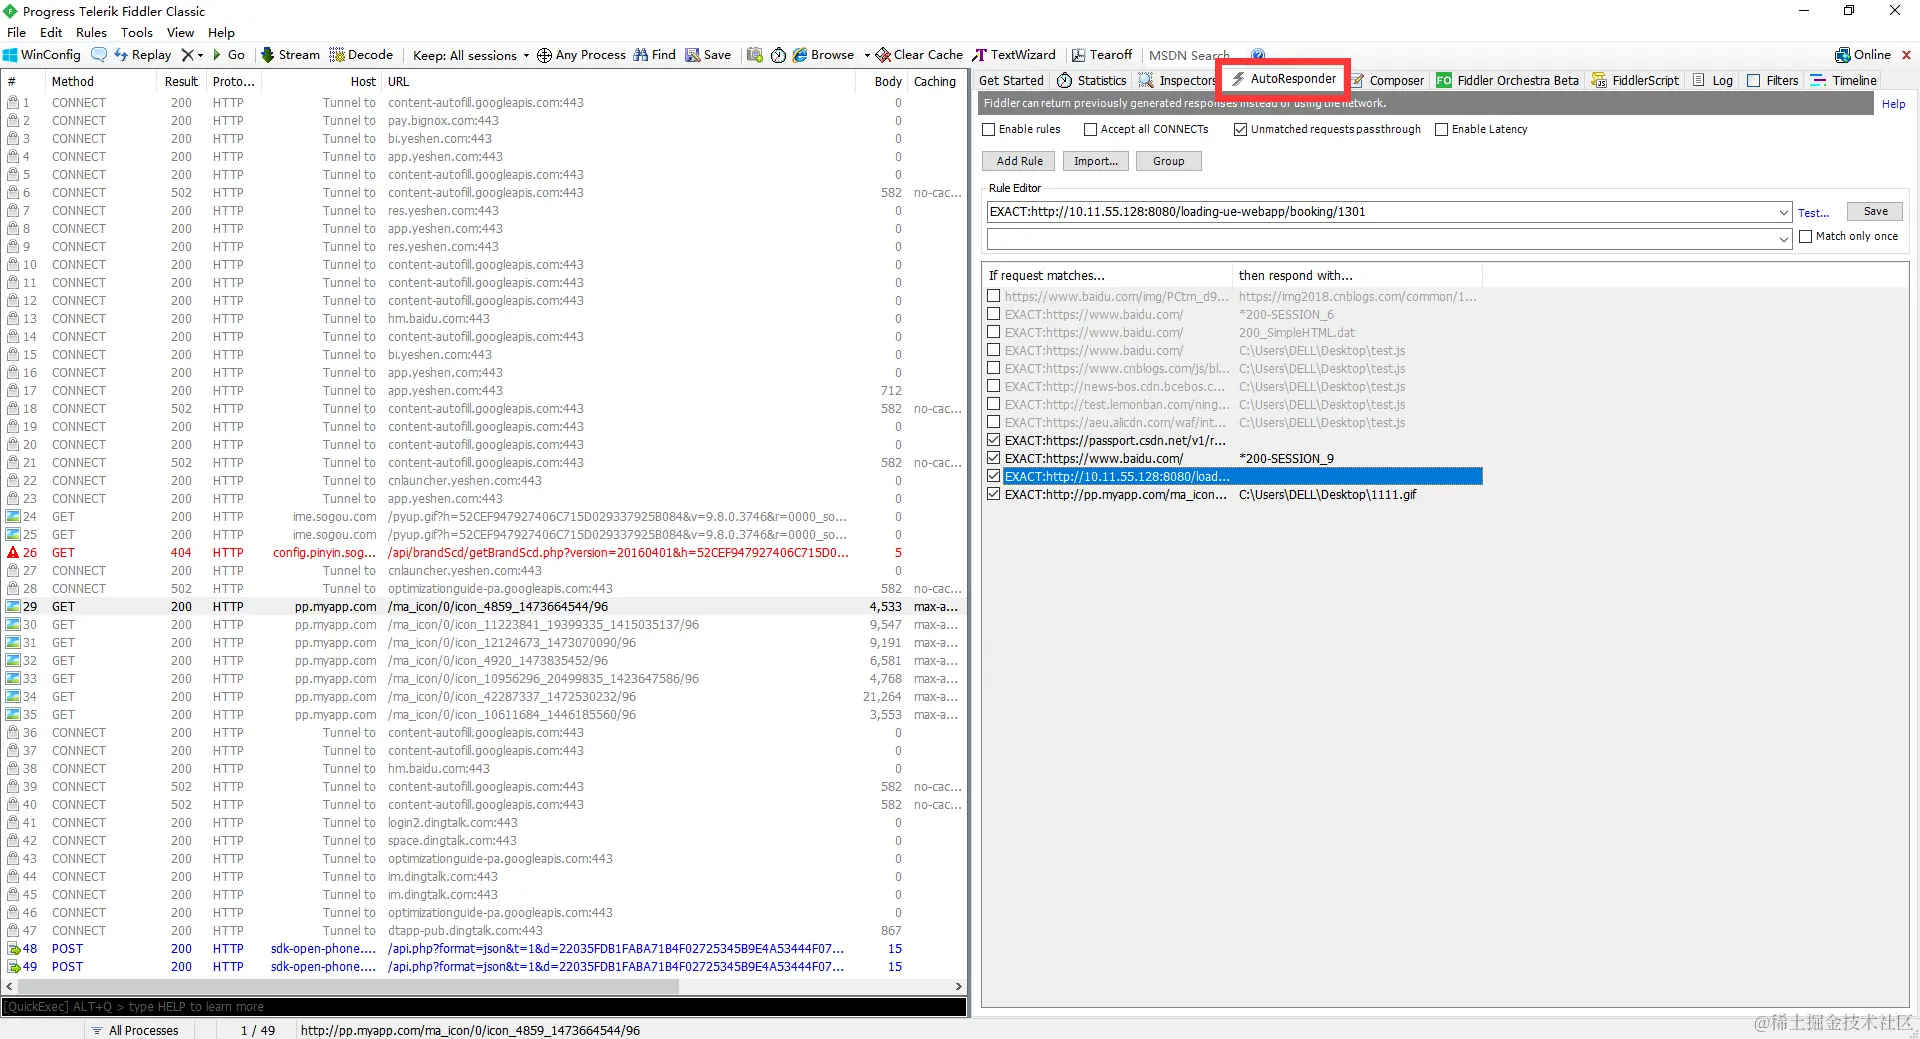Click the timer clock icon
Image resolution: width=1920 pixels, height=1039 pixels.
pos(778,55)
